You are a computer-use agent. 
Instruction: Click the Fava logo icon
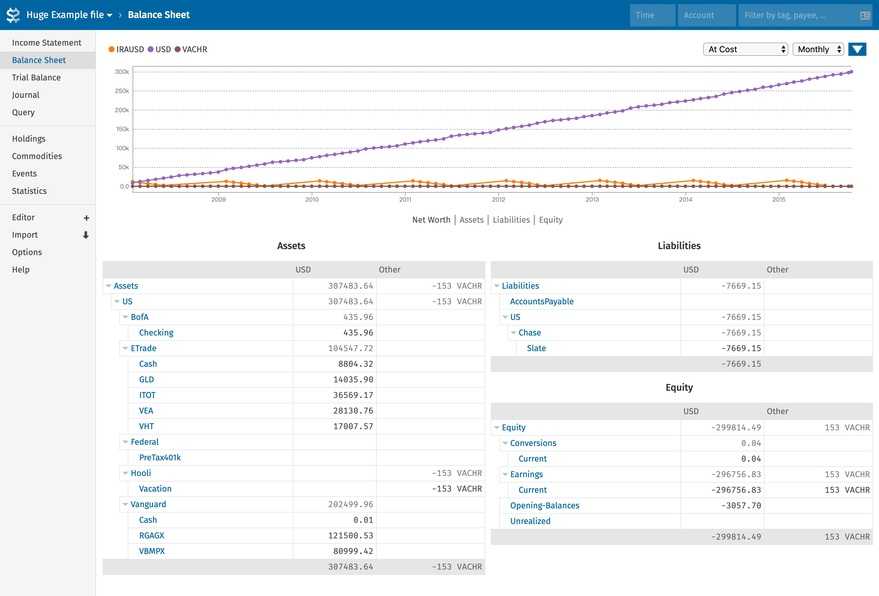pyautogui.click(x=13, y=15)
